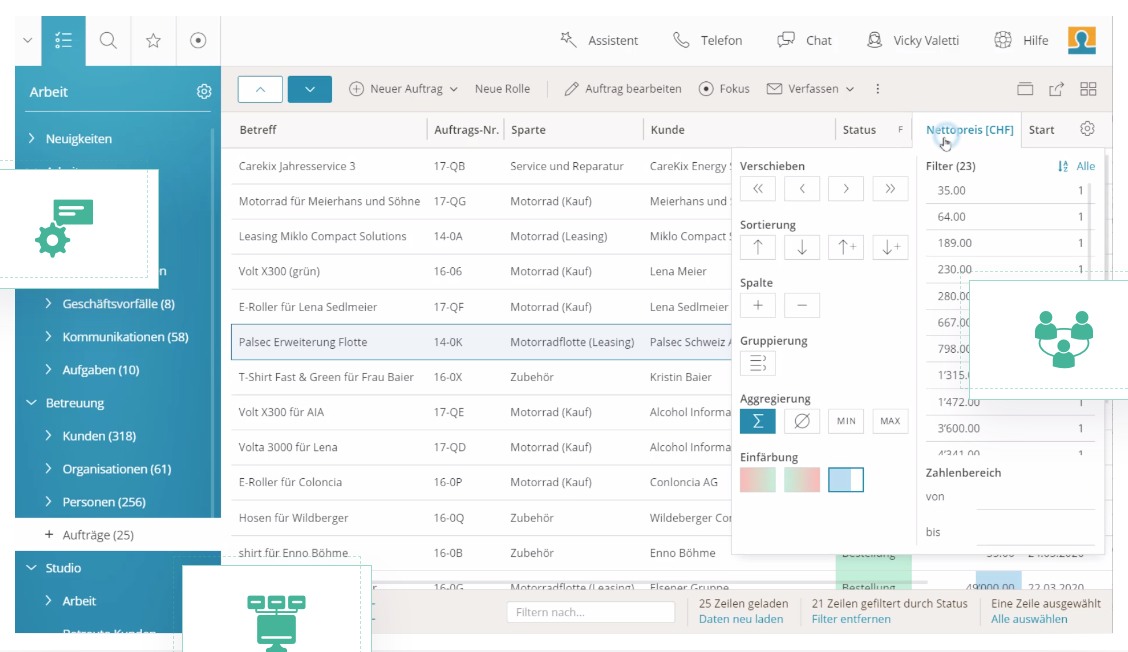
Task: Enable the sum (Σ) aggregation
Action: click(x=757, y=421)
